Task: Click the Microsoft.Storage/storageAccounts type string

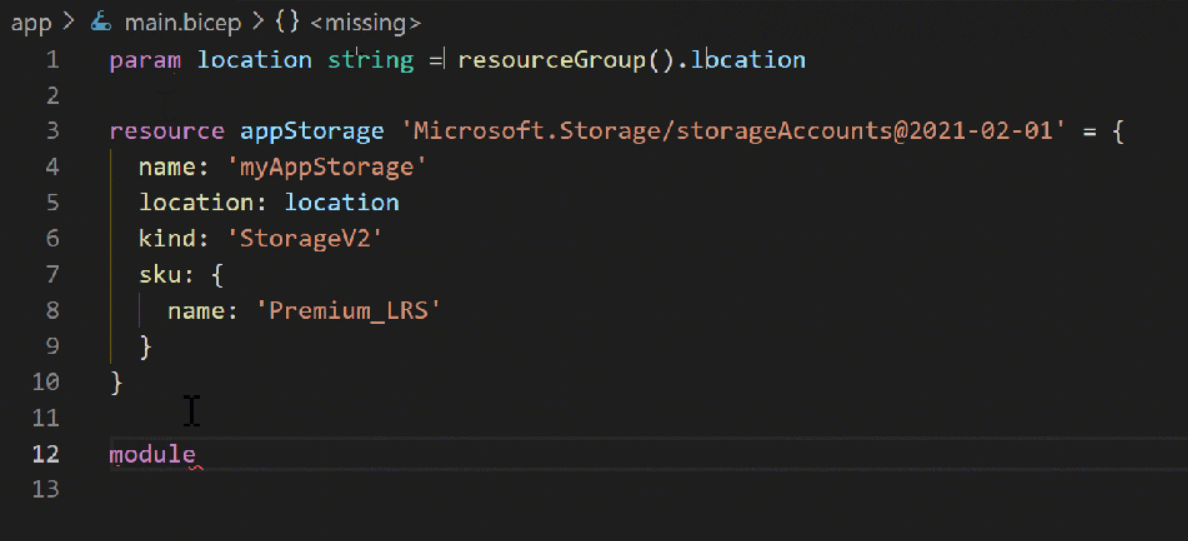Action: click(731, 131)
